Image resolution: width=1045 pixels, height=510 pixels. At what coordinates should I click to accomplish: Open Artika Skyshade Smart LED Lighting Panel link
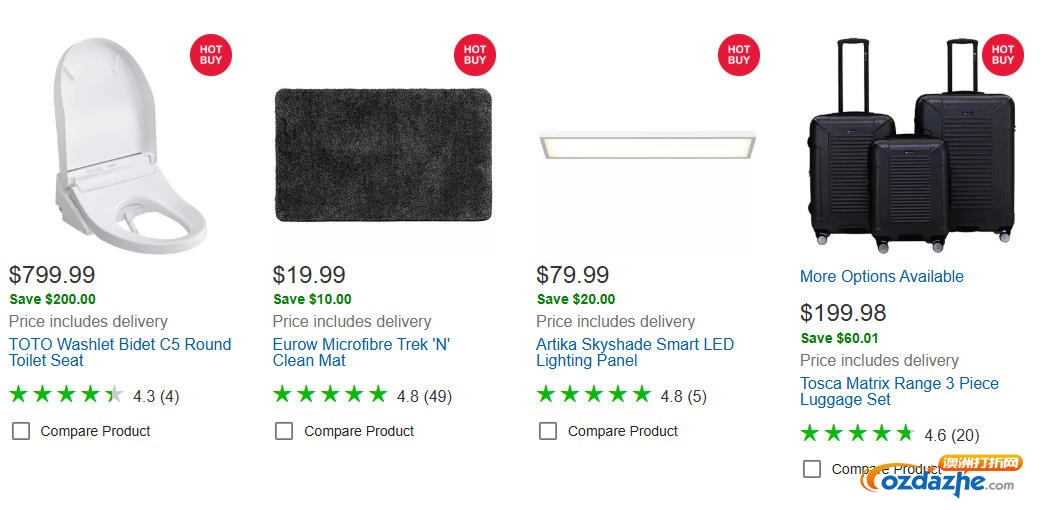coord(635,352)
